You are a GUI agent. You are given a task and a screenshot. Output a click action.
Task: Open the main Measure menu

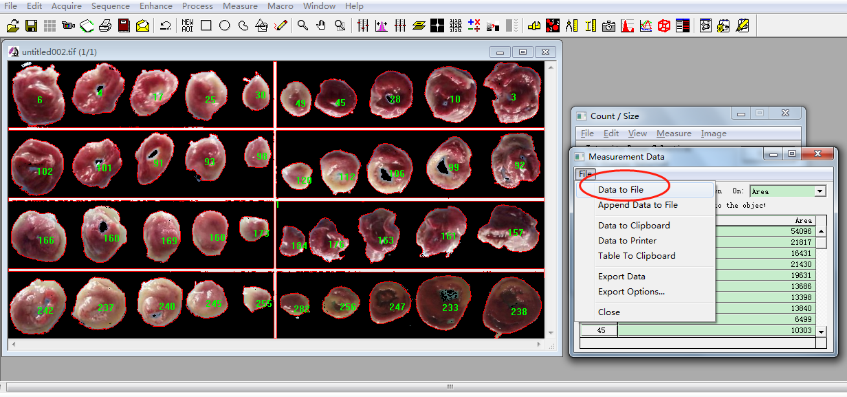pos(240,6)
